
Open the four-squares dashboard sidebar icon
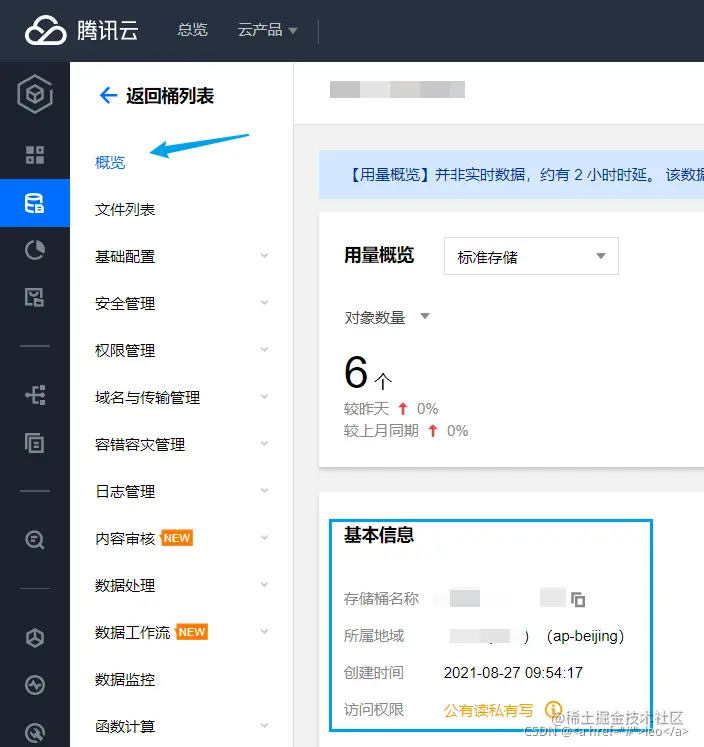tap(35, 155)
